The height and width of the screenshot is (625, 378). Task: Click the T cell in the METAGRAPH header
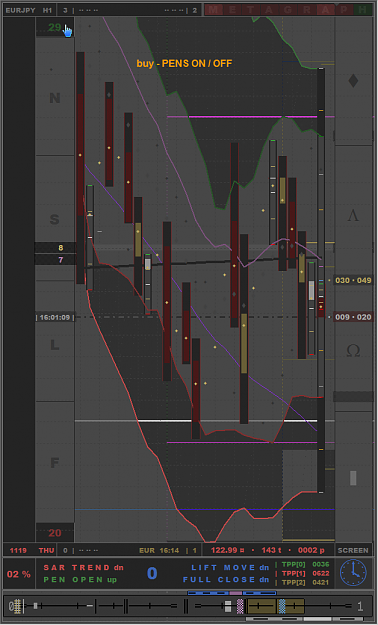click(251, 10)
